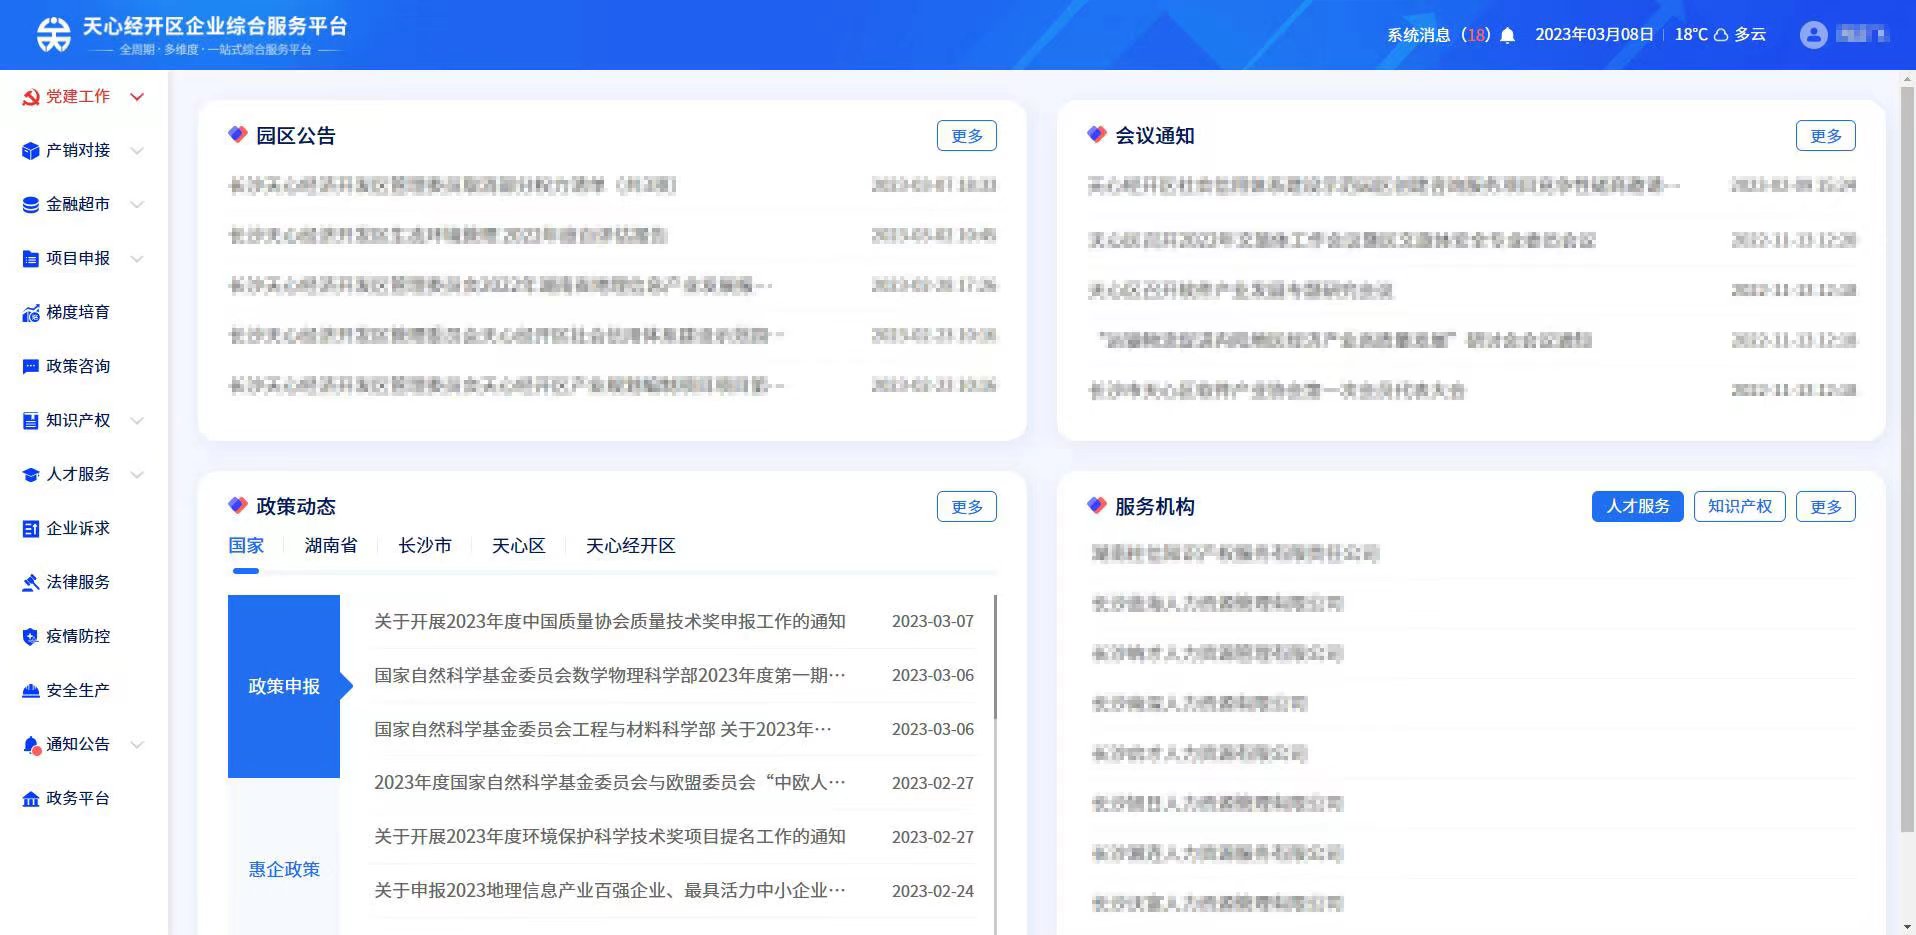The image size is (1916, 935).
Task: Click the 政务平台 sidebar icon
Action: click(x=29, y=798)
